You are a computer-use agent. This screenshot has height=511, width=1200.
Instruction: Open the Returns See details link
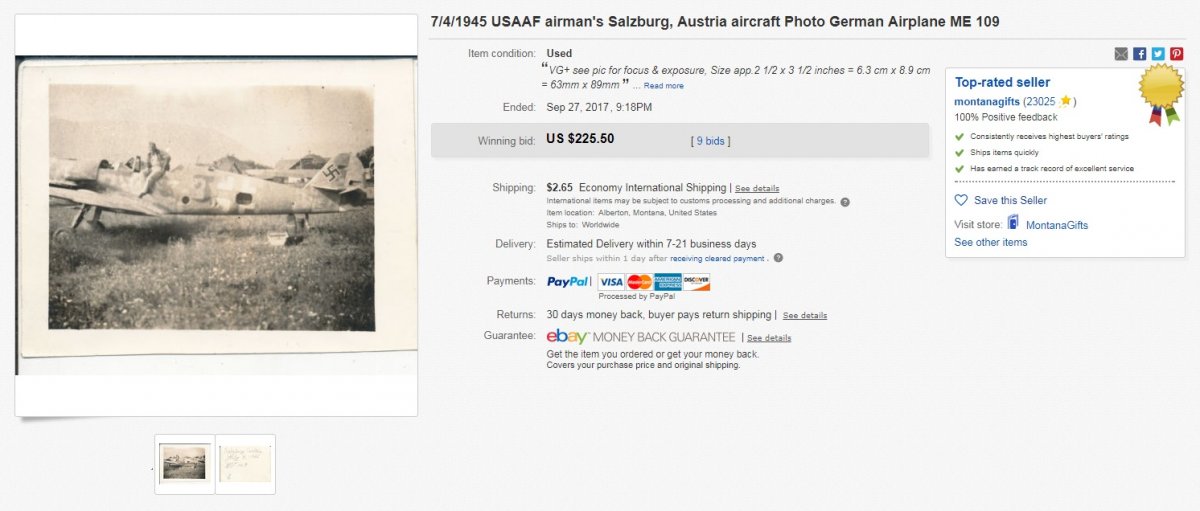pos(805,316)
